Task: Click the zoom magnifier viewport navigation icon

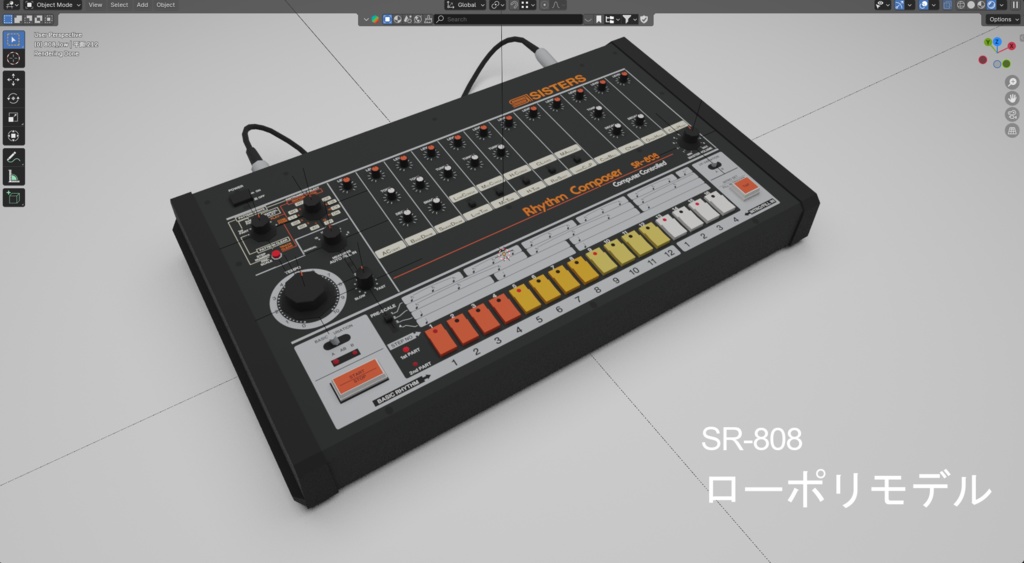Action: click(1012, 82)
